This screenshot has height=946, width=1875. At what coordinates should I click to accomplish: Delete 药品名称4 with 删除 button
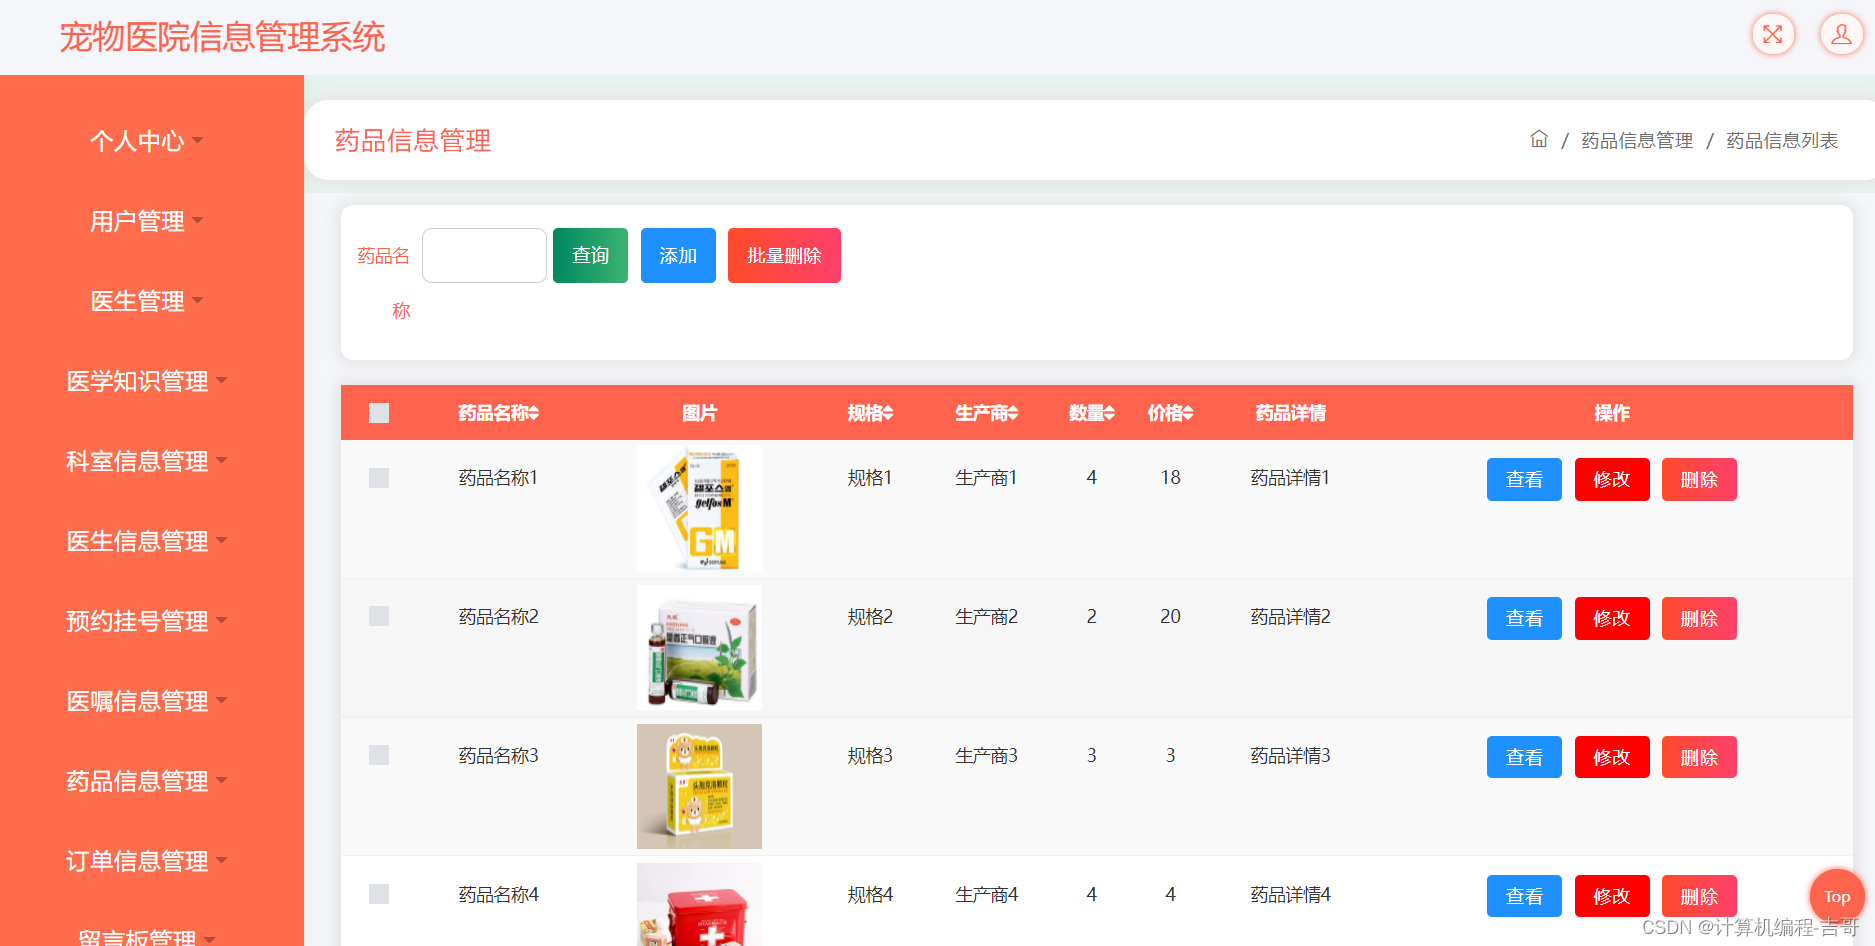click(1699, 896)
